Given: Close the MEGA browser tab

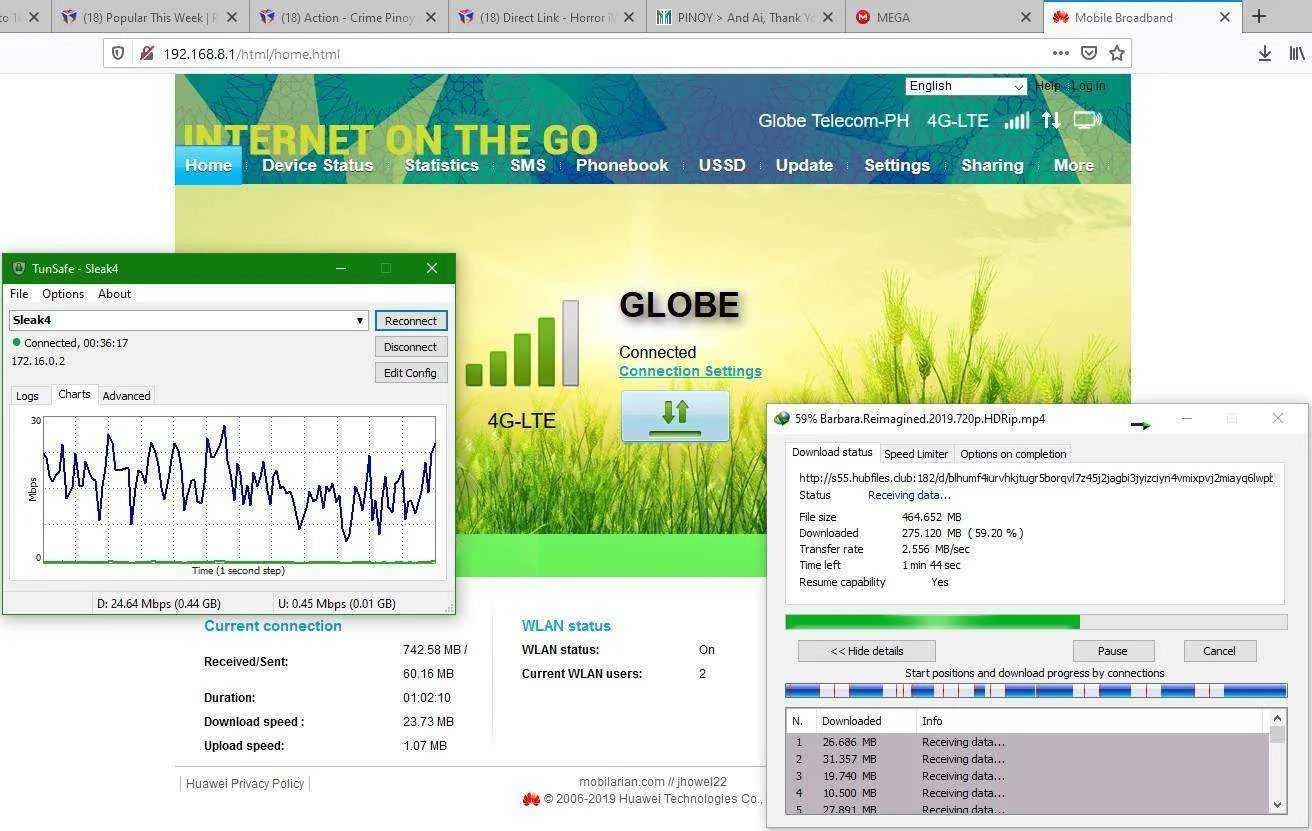Looking at the screenshot, I should [1026, 17].
